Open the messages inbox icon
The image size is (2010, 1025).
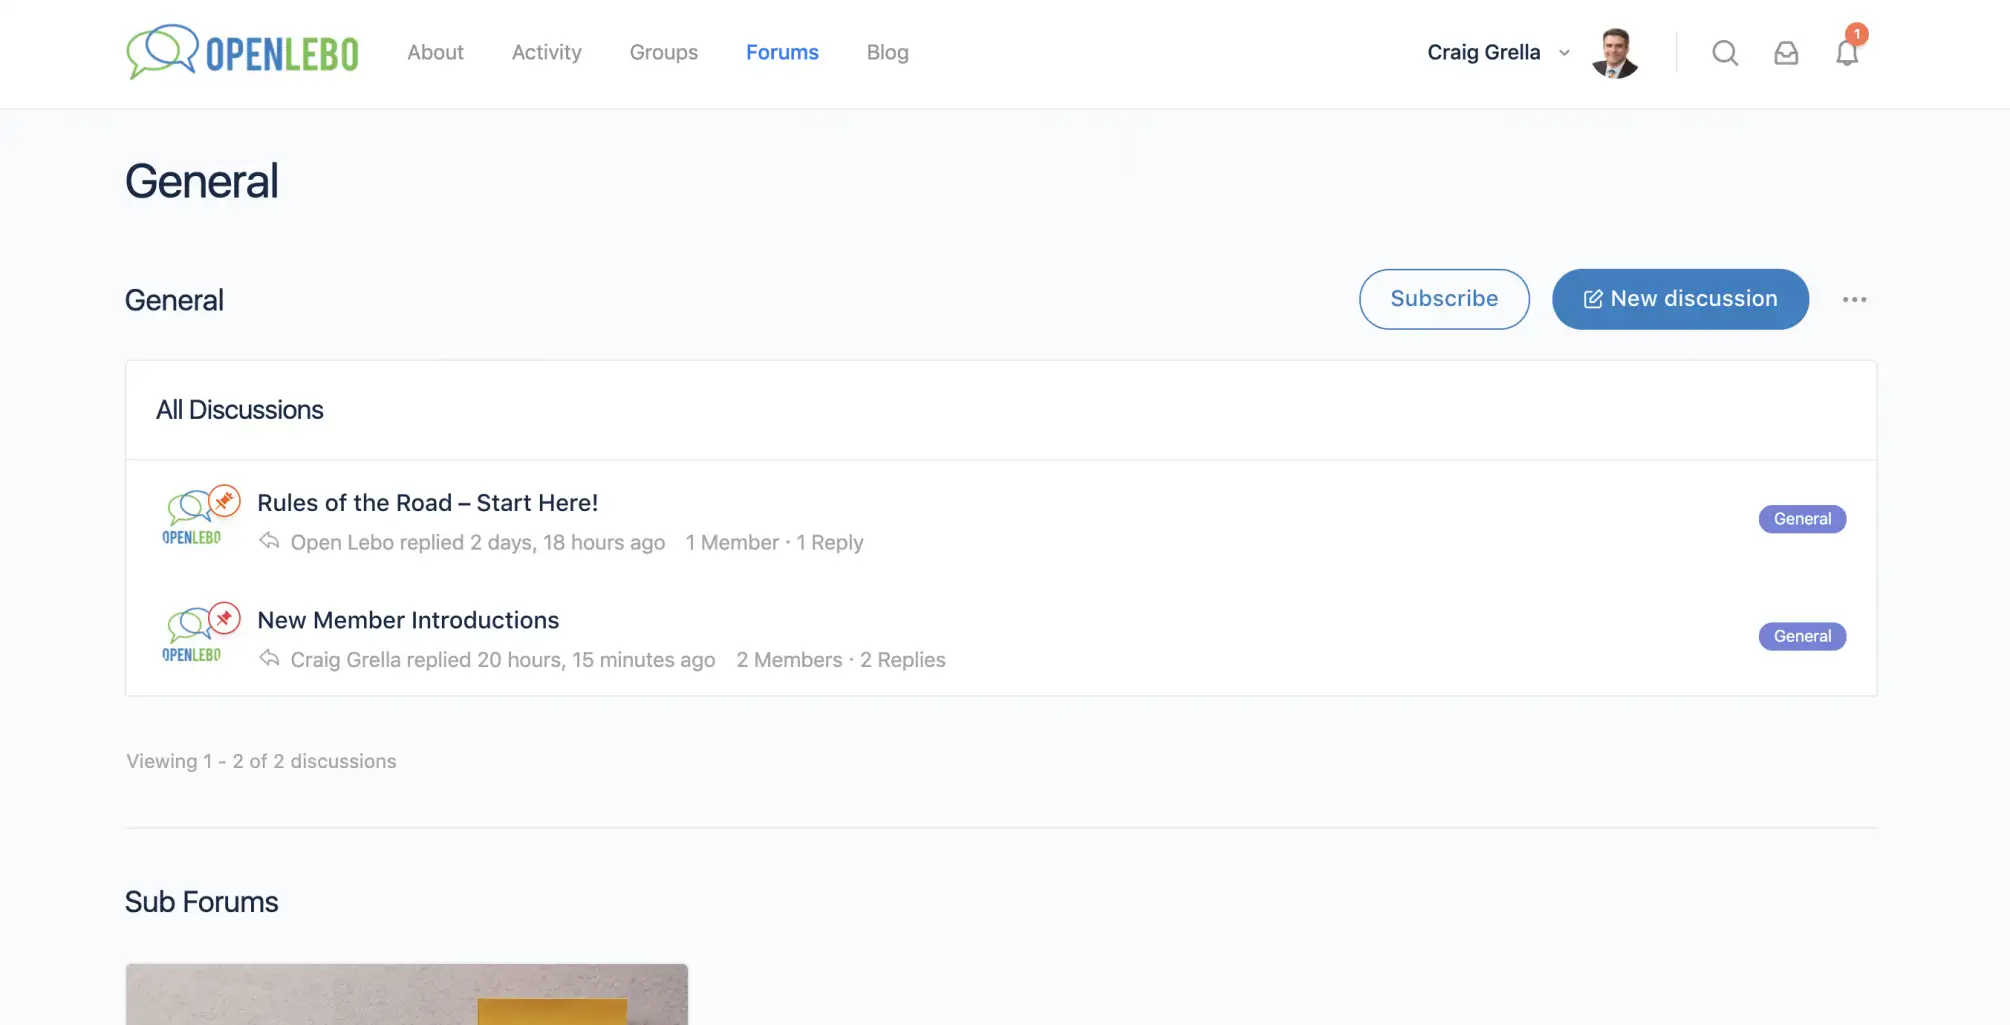click(x=1786, y=53)
